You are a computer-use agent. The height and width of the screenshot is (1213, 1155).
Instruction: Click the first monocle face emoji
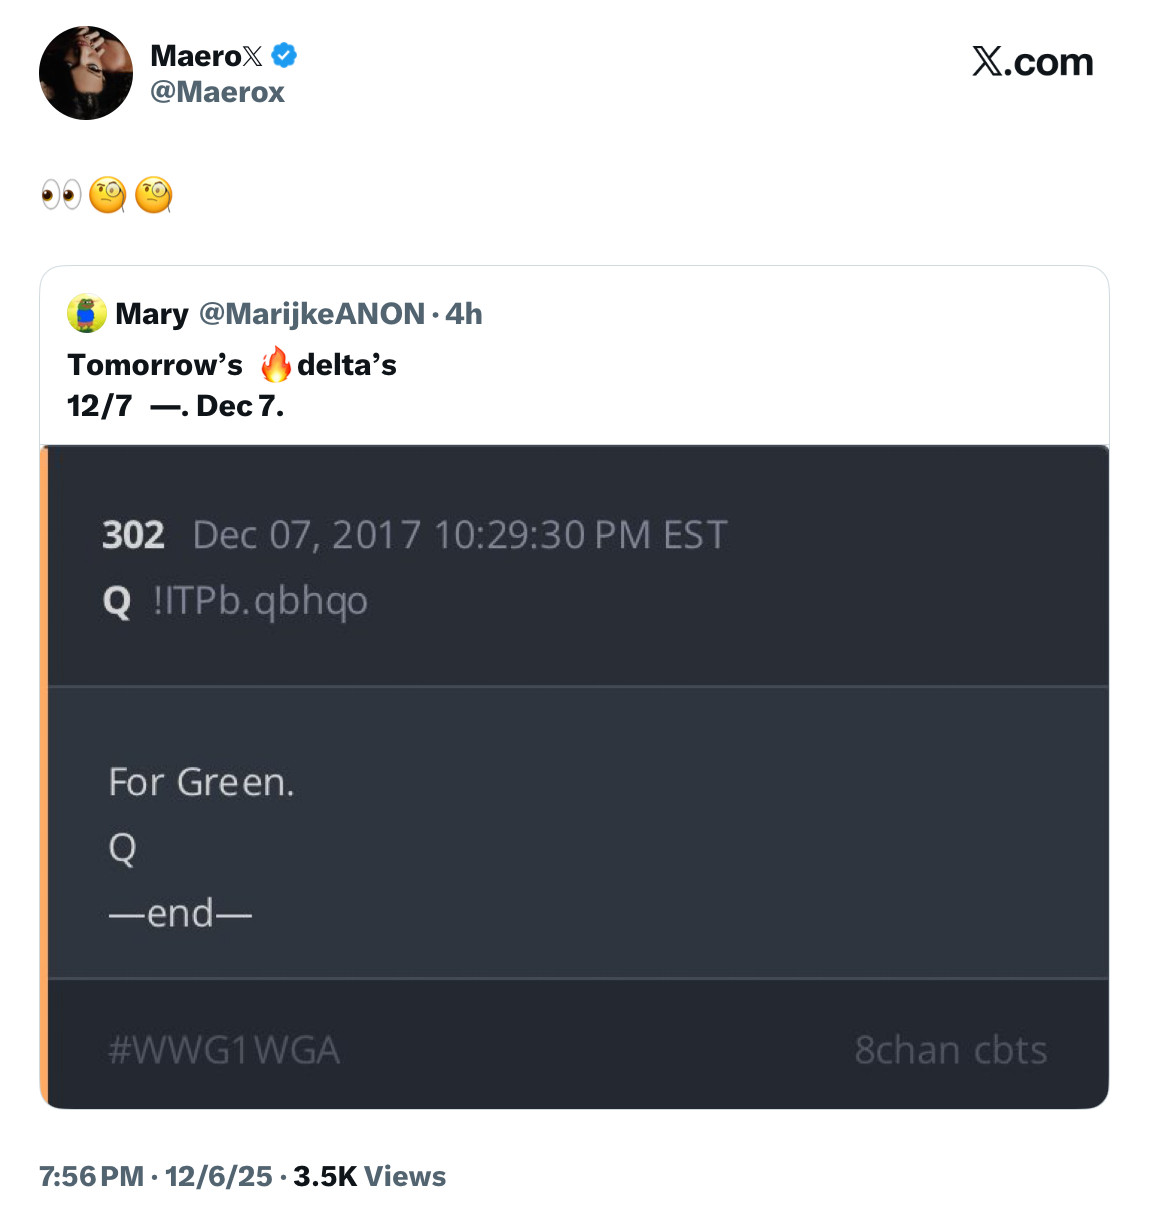click(x=108, y=194)
